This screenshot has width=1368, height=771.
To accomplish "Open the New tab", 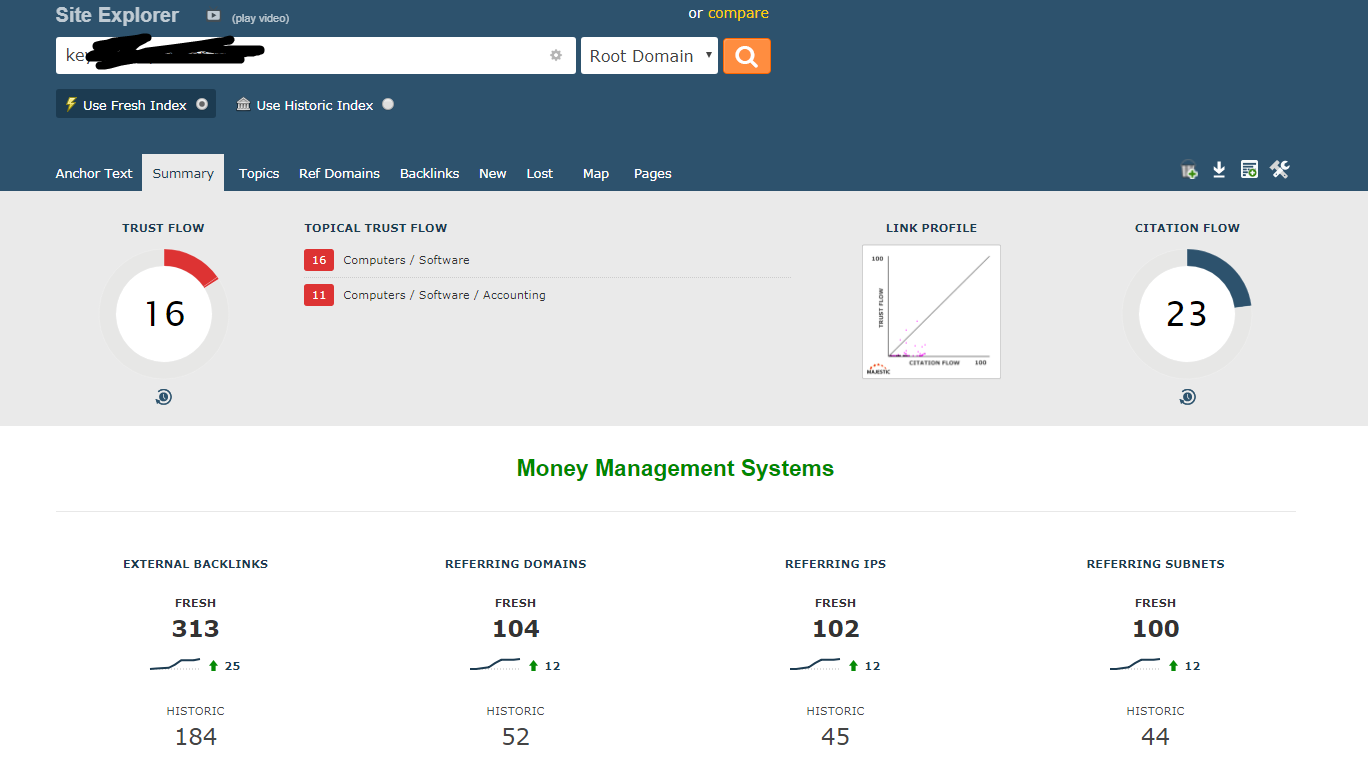I will (493, 173).
